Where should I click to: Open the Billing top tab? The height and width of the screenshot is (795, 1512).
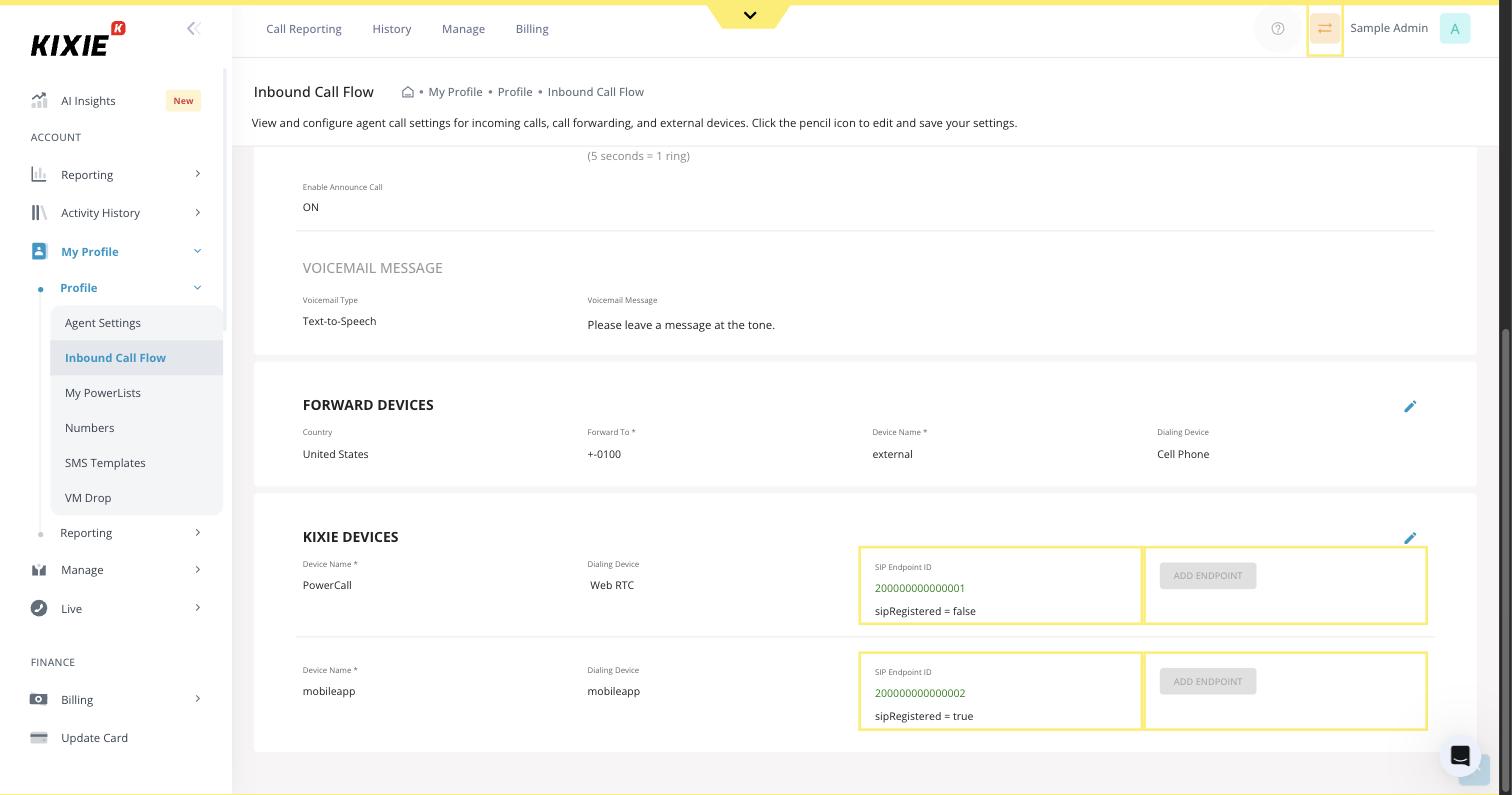(532, 29)
